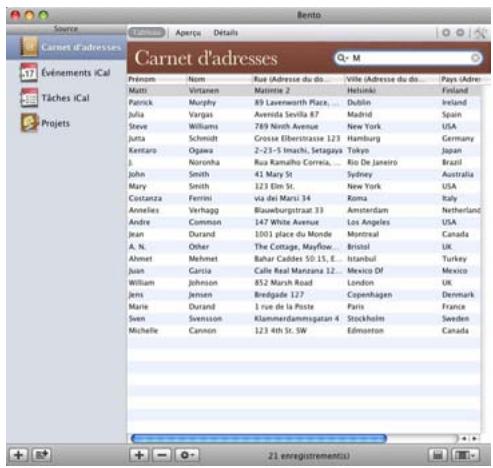Viewport: 493px width, 468px height.
Task: Click the Ogawa last name cell
Action: click(x=201, y=150)
